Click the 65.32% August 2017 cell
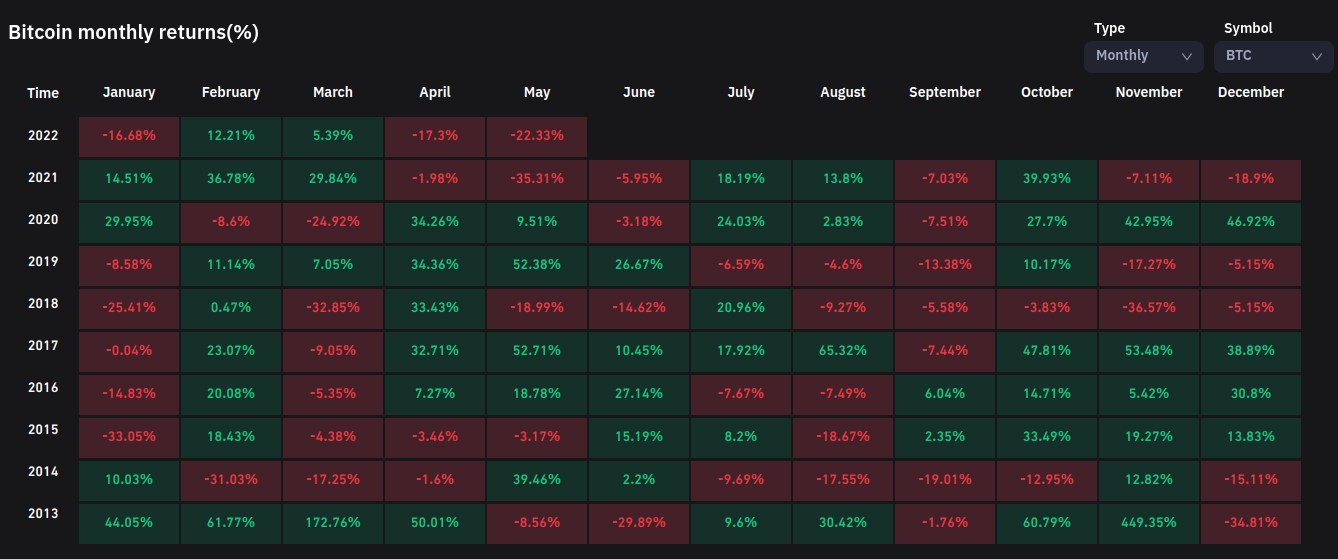The width and height of the screenshot is (1338, 559). (x=843, y=352)
